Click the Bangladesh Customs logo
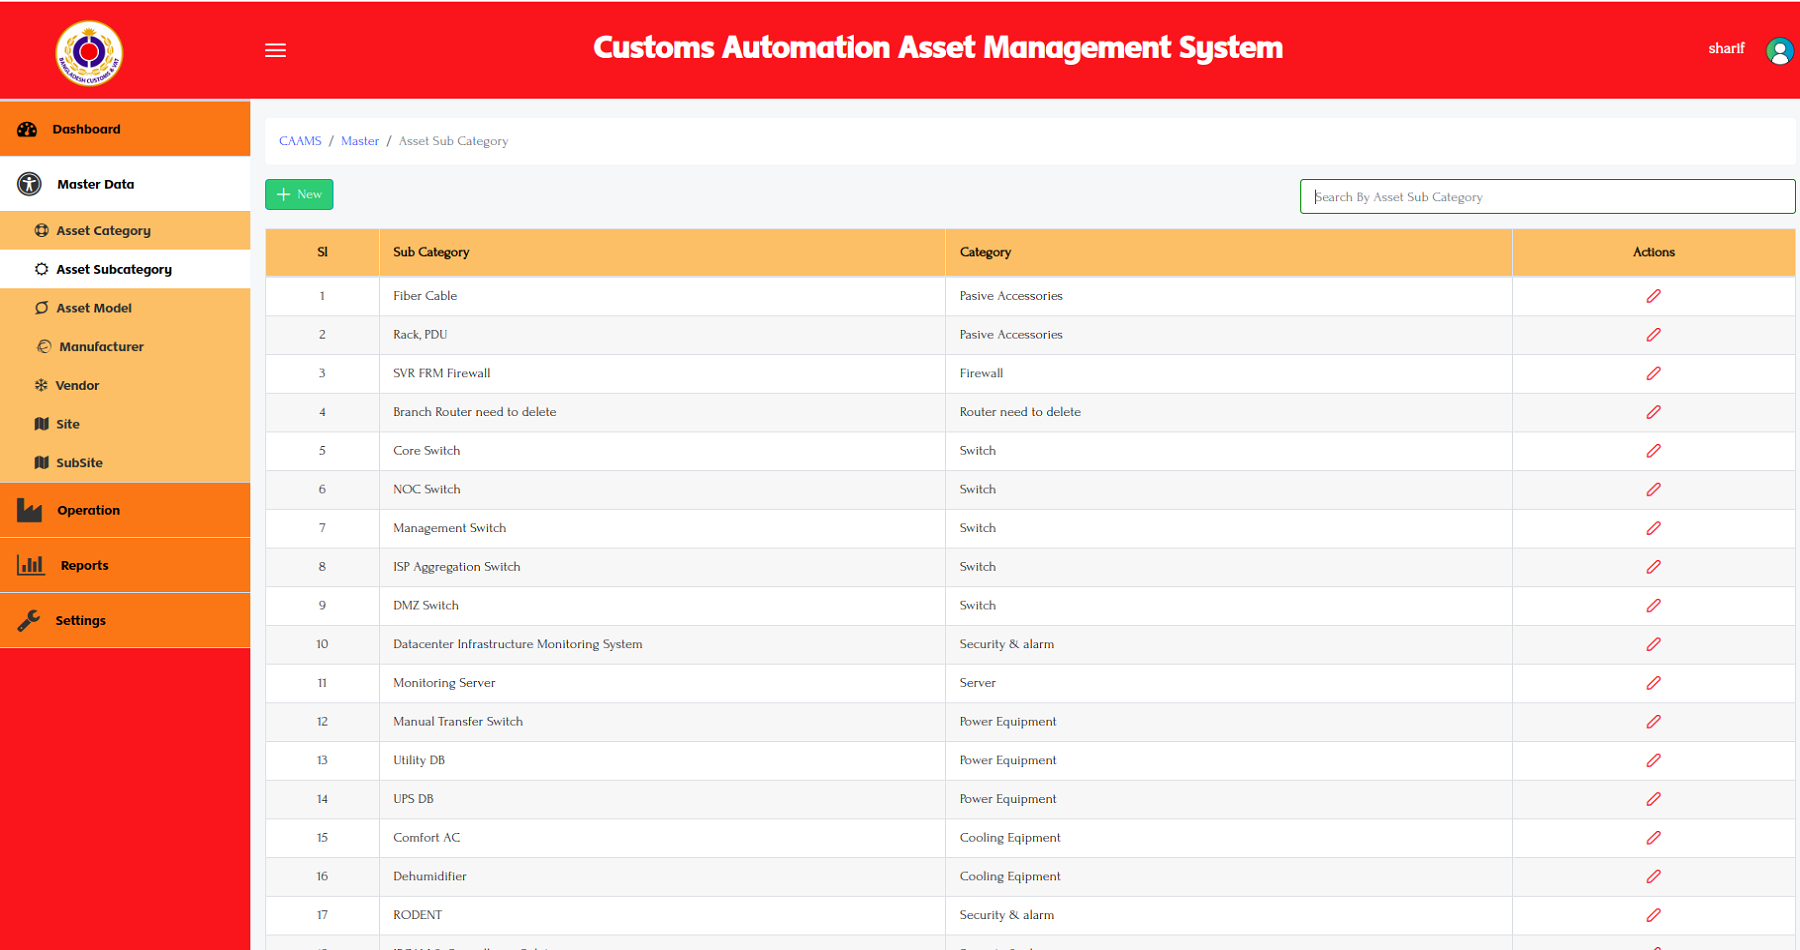Screen dimensions: 1800x950 click(89, 53)
